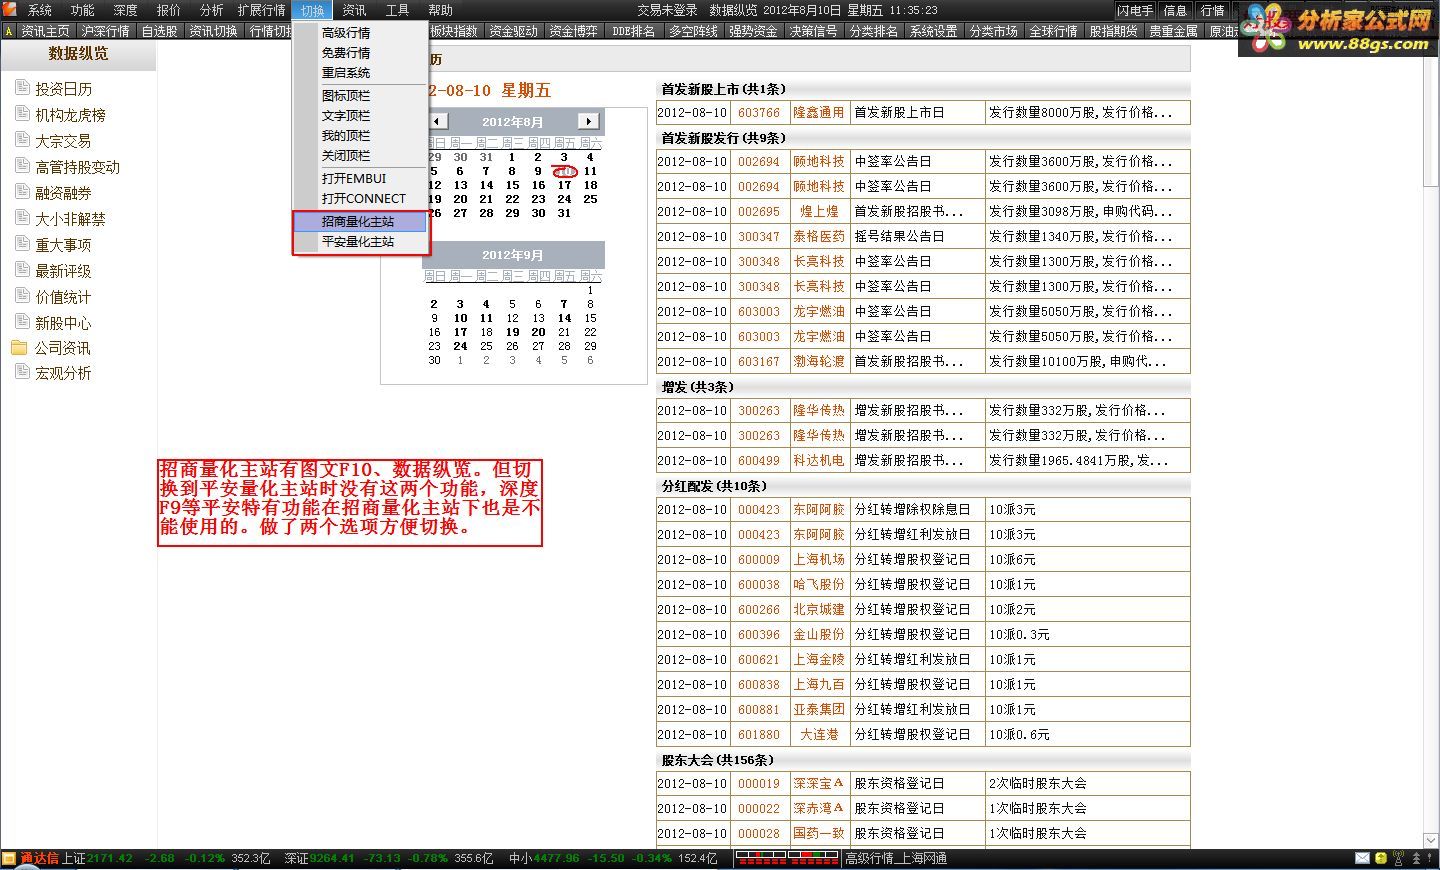Select date 17 in August calendar
This screenshot has width=1440, height=870.
click(x=564, y=185)
